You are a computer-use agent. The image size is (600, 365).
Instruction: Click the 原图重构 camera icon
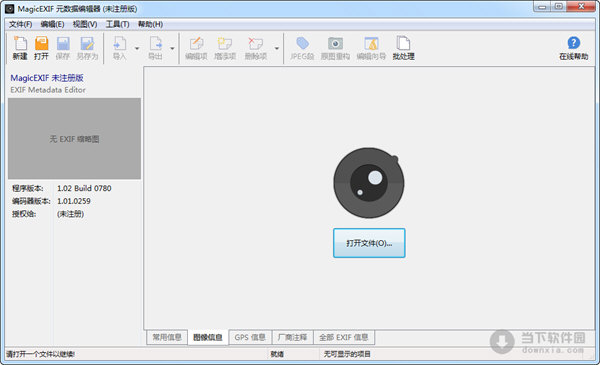(x=335, y=48)
